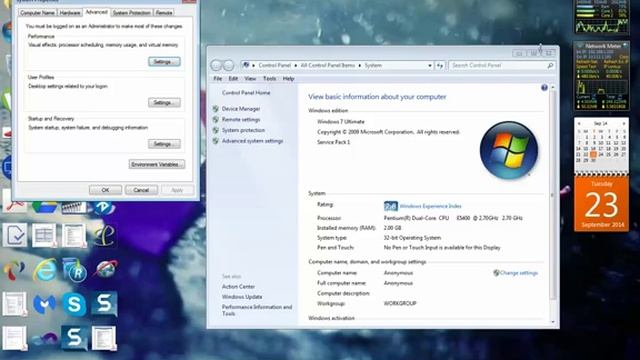The height and width of the screenshot is (360, 640).
Task: Open the table document icon beside checklist
Action: click(x=44, y=235)
